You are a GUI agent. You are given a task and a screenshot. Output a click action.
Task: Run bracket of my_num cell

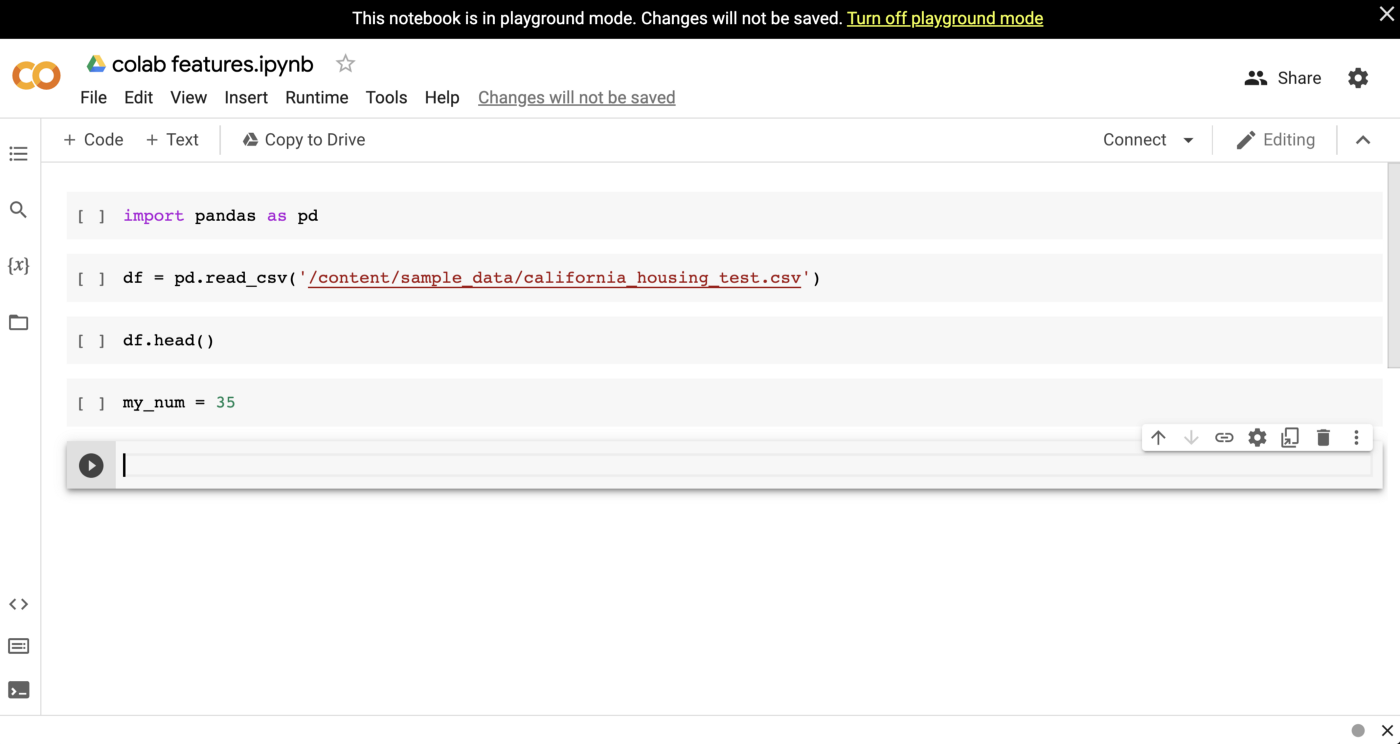(x=91, y=402)
